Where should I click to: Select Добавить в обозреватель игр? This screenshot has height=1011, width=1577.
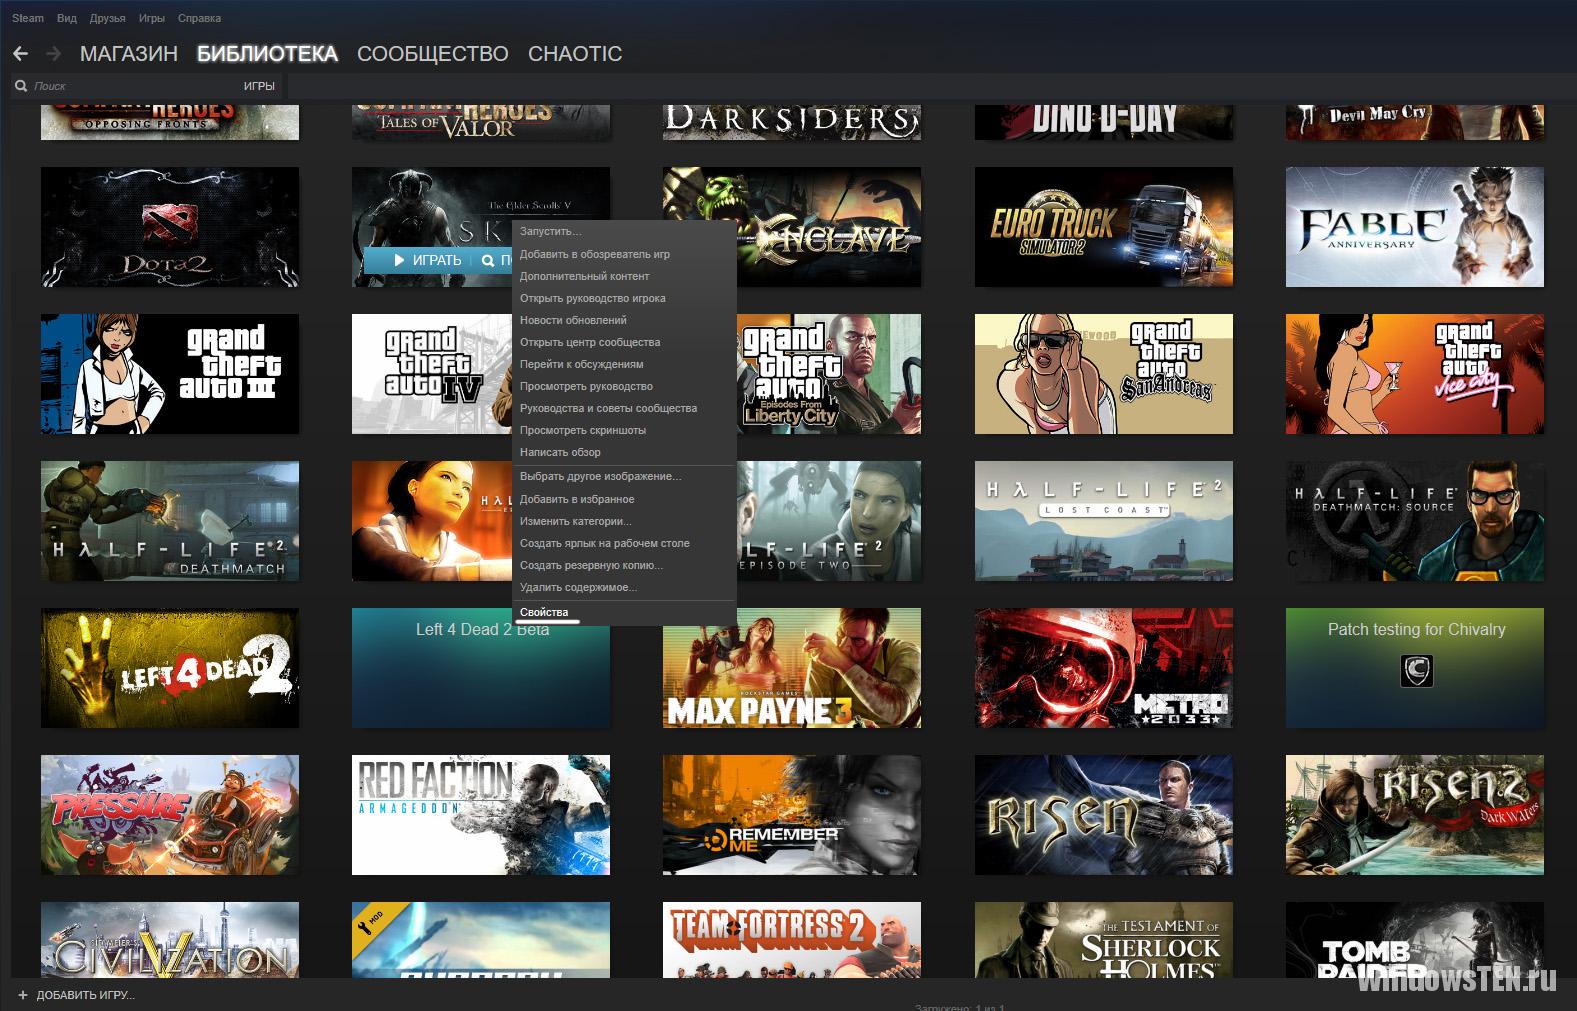click(x=624, y=254)
